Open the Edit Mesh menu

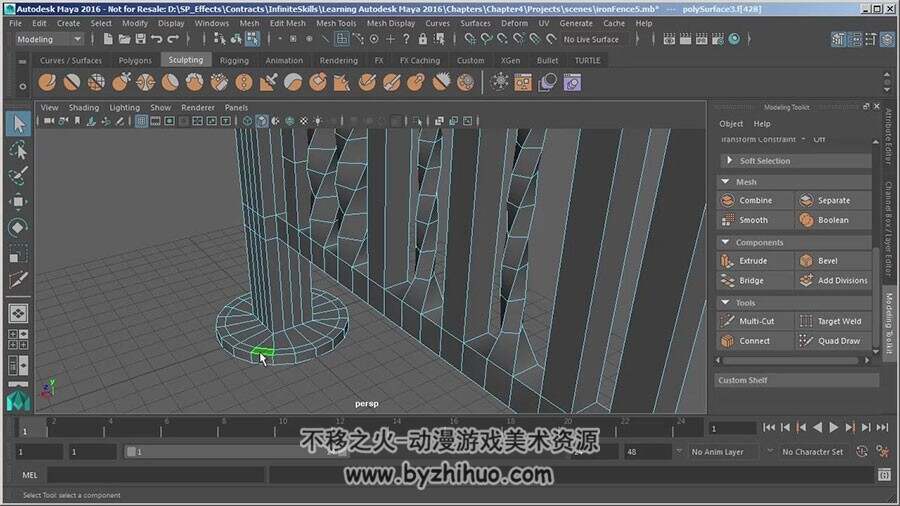tap(288, 24)
